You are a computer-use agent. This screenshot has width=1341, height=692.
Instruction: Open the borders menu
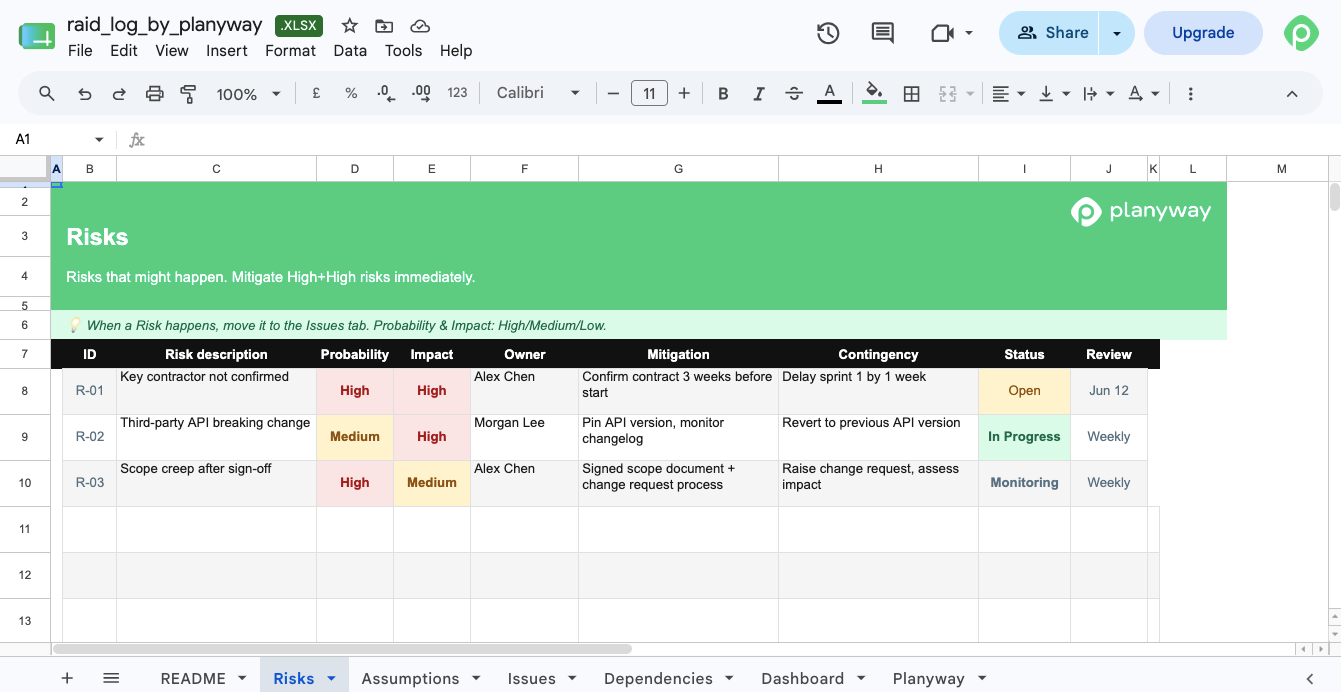point(911,93)
